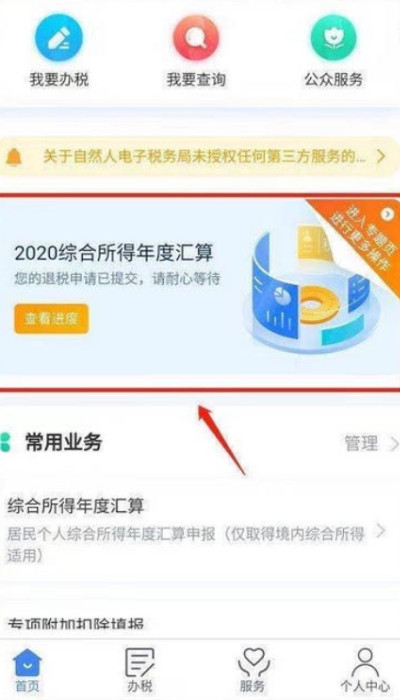Tap the green 常用业务 section marker icon
This screenshot has width=400, height=700.
[5, 442]
